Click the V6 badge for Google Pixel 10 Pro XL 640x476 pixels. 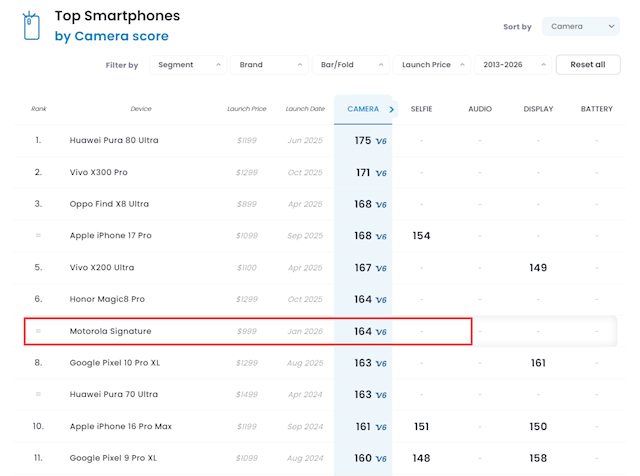380,363
